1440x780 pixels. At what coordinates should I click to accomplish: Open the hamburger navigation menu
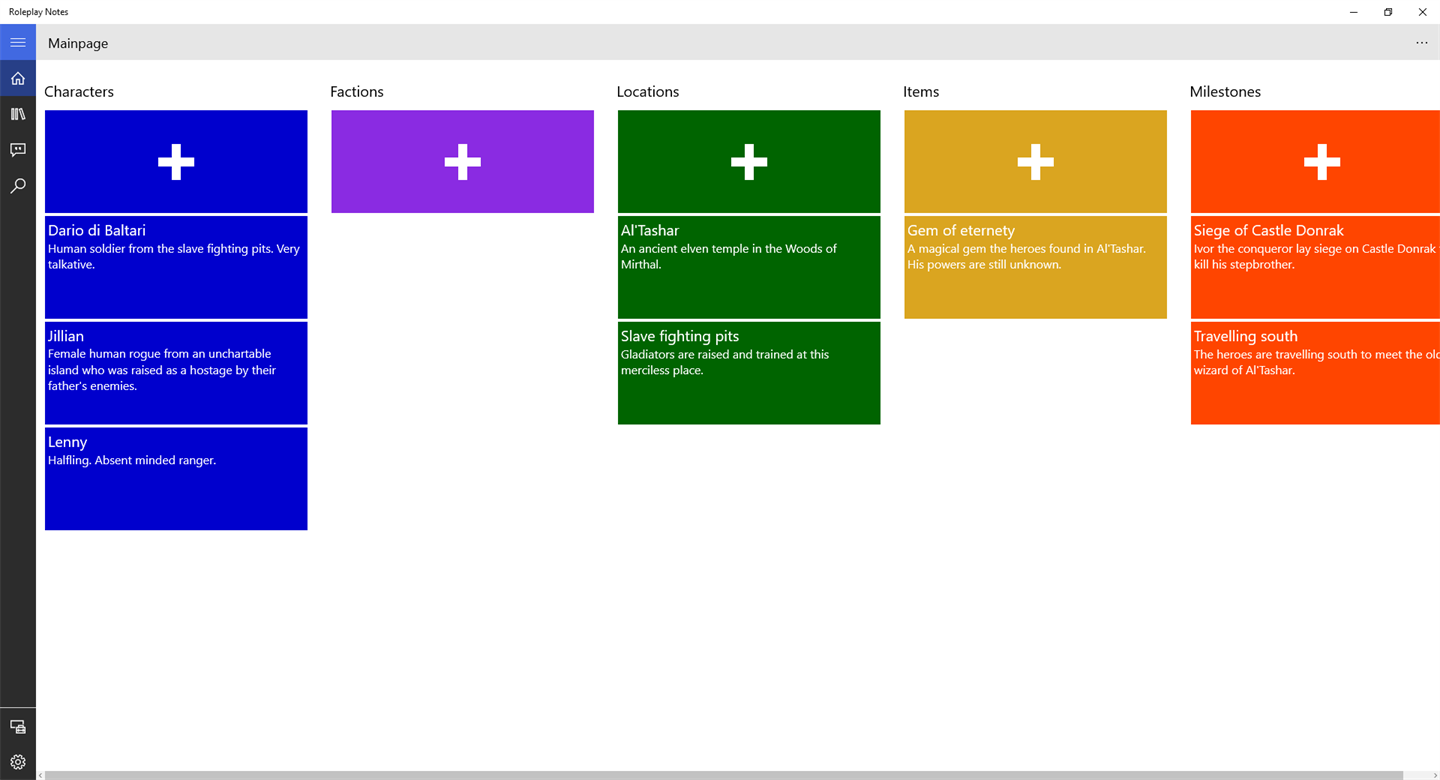pyautogui.click(x=18, y=42)
